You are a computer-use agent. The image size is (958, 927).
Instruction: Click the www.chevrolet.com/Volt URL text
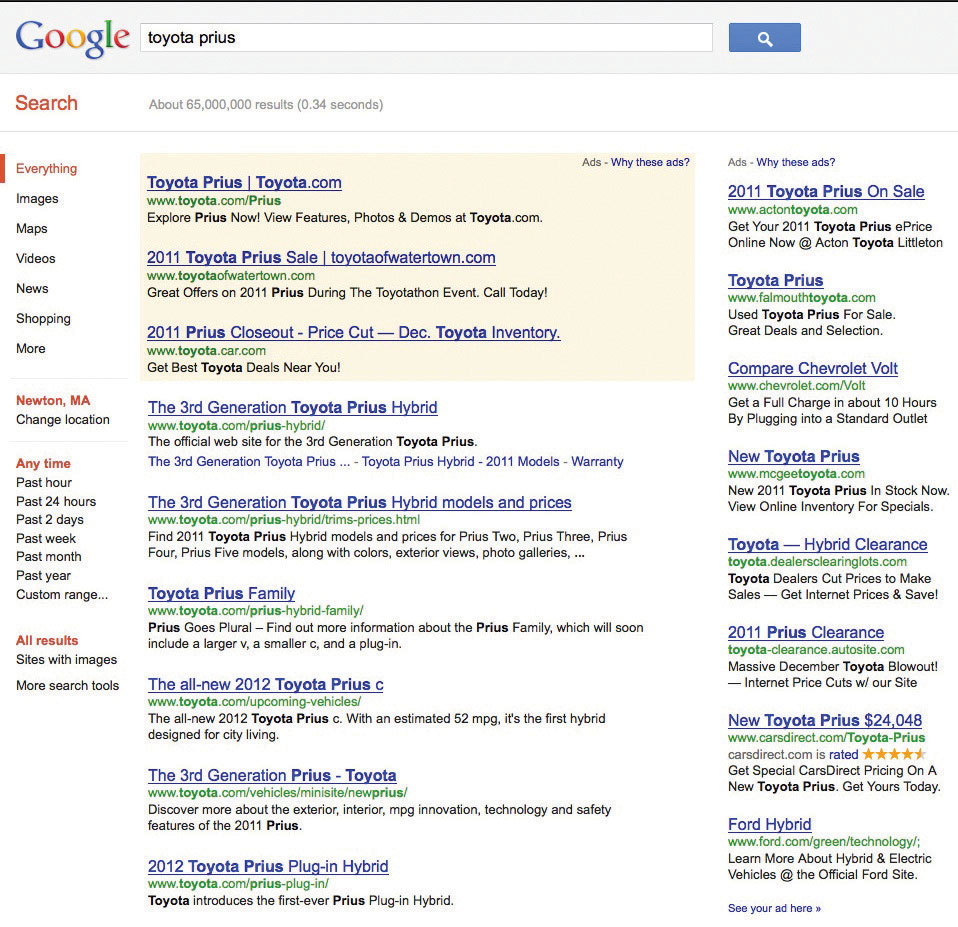797,386
